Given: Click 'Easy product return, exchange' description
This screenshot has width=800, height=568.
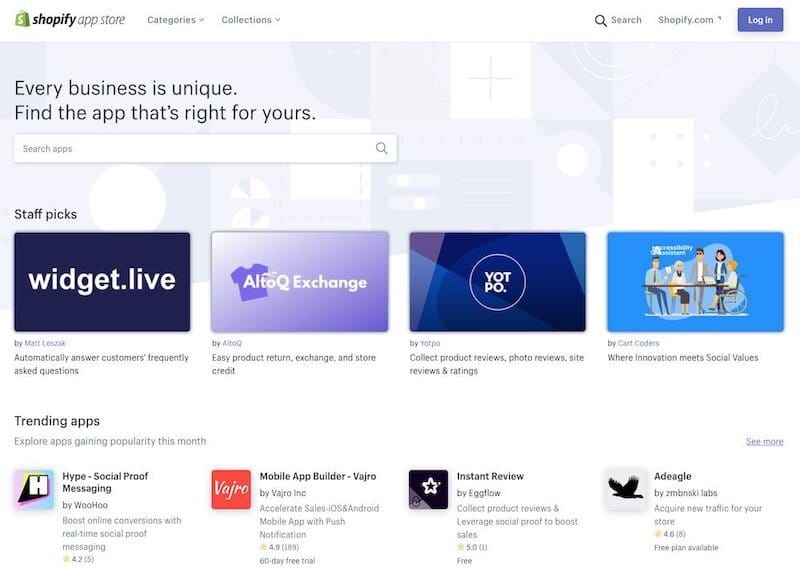Looking at the screenshot, I should [x=294, y=364].
